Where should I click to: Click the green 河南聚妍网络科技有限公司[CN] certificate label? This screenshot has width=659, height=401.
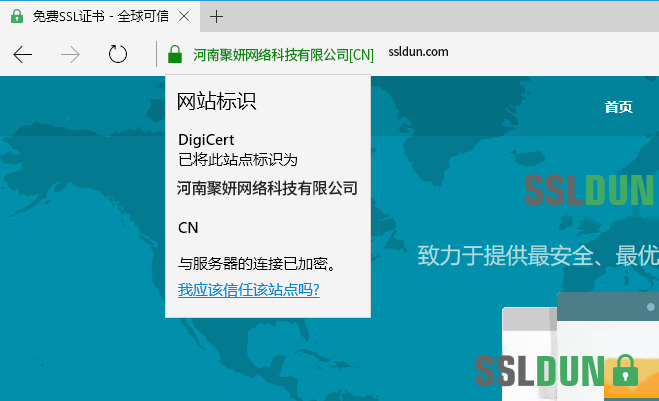click(x=283, y=54)
